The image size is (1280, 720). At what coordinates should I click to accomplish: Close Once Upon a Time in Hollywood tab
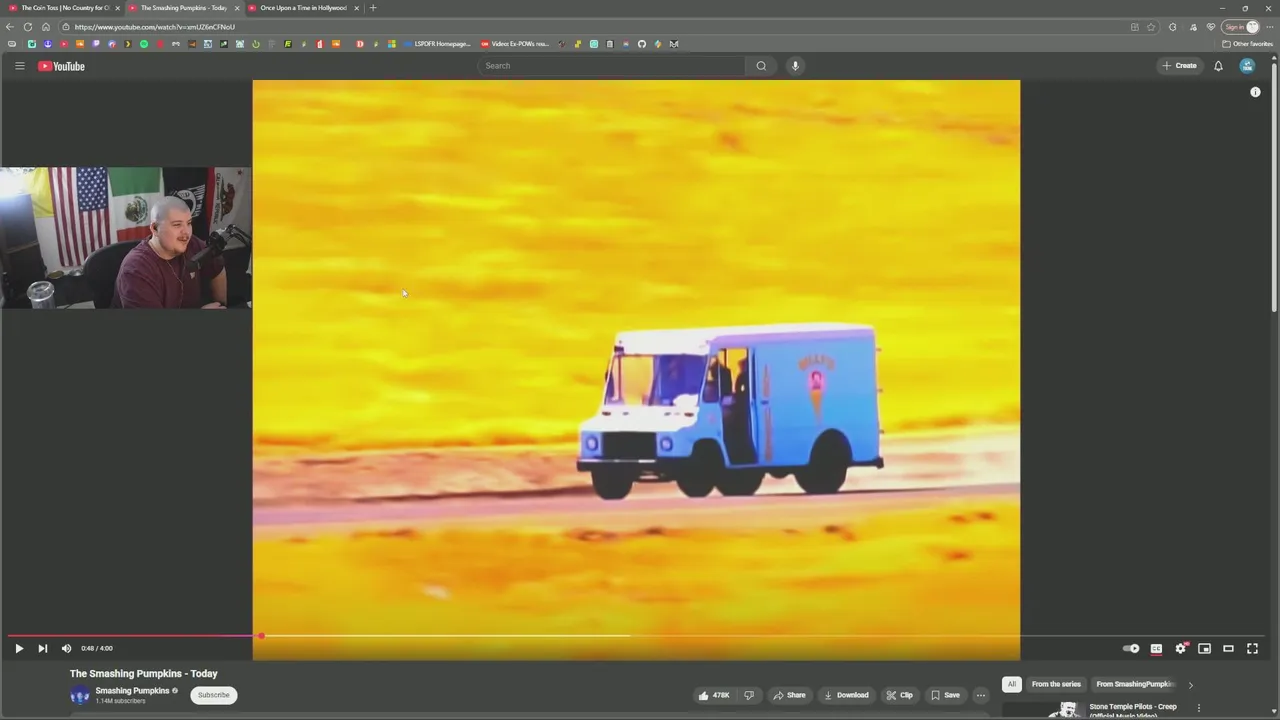click(356, 8)
